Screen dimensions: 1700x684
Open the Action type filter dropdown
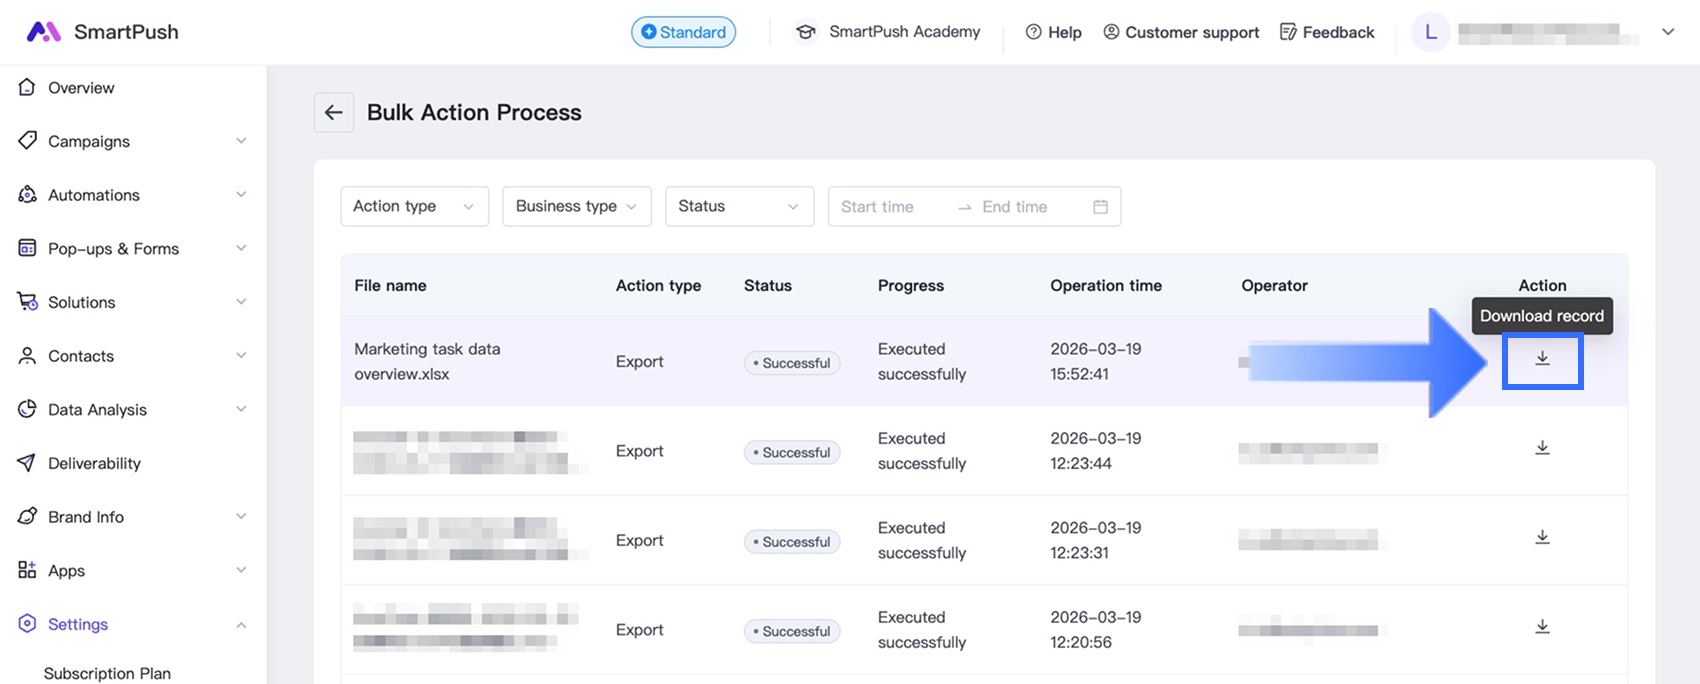(414, 207)
